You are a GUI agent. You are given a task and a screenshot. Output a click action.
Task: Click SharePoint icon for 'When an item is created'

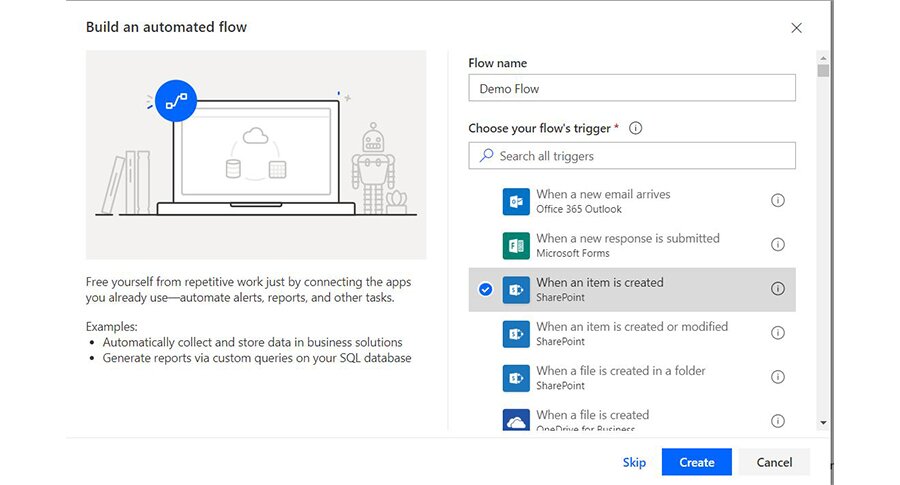pos(516,290)
